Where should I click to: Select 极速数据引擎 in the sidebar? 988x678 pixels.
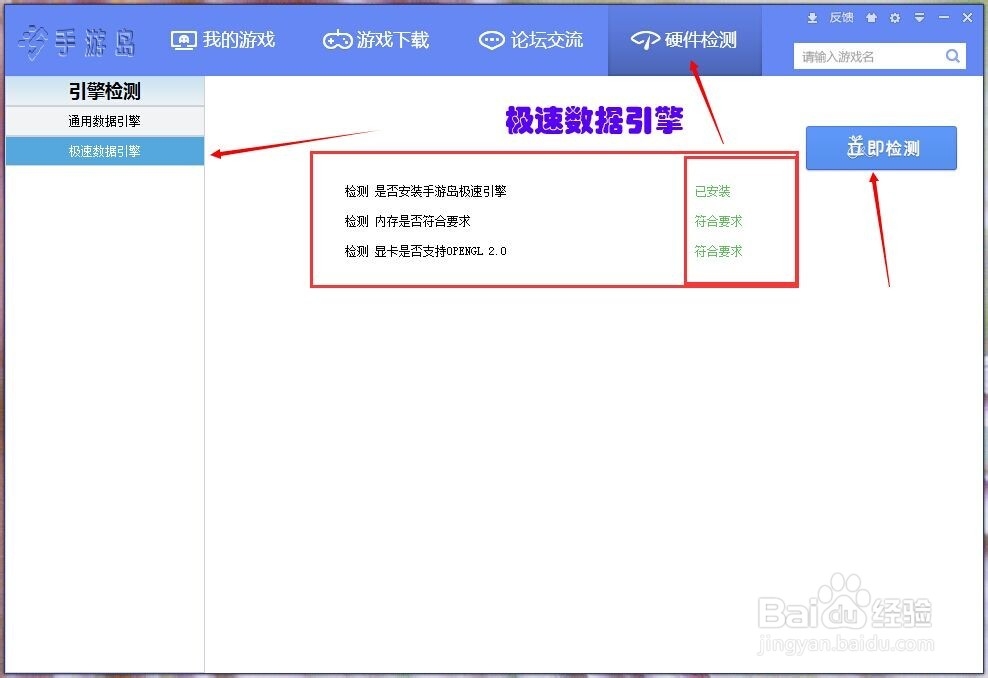105,151
